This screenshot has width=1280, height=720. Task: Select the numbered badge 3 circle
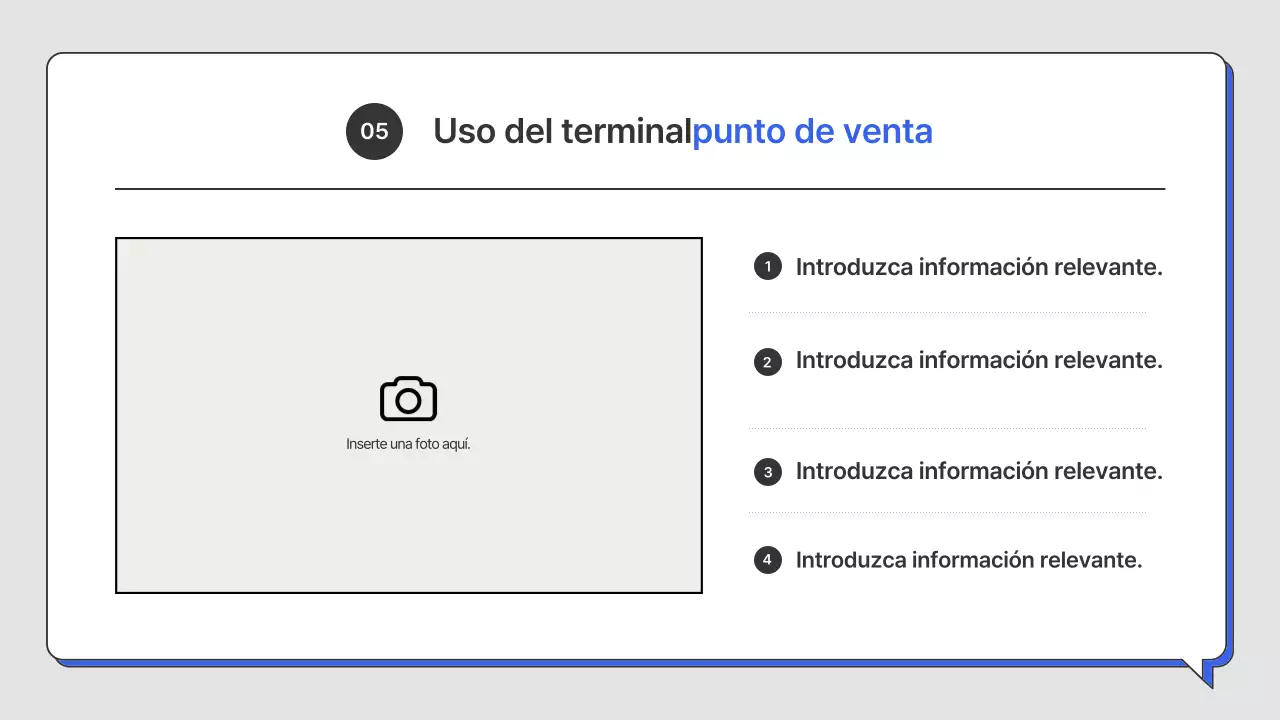767,471
